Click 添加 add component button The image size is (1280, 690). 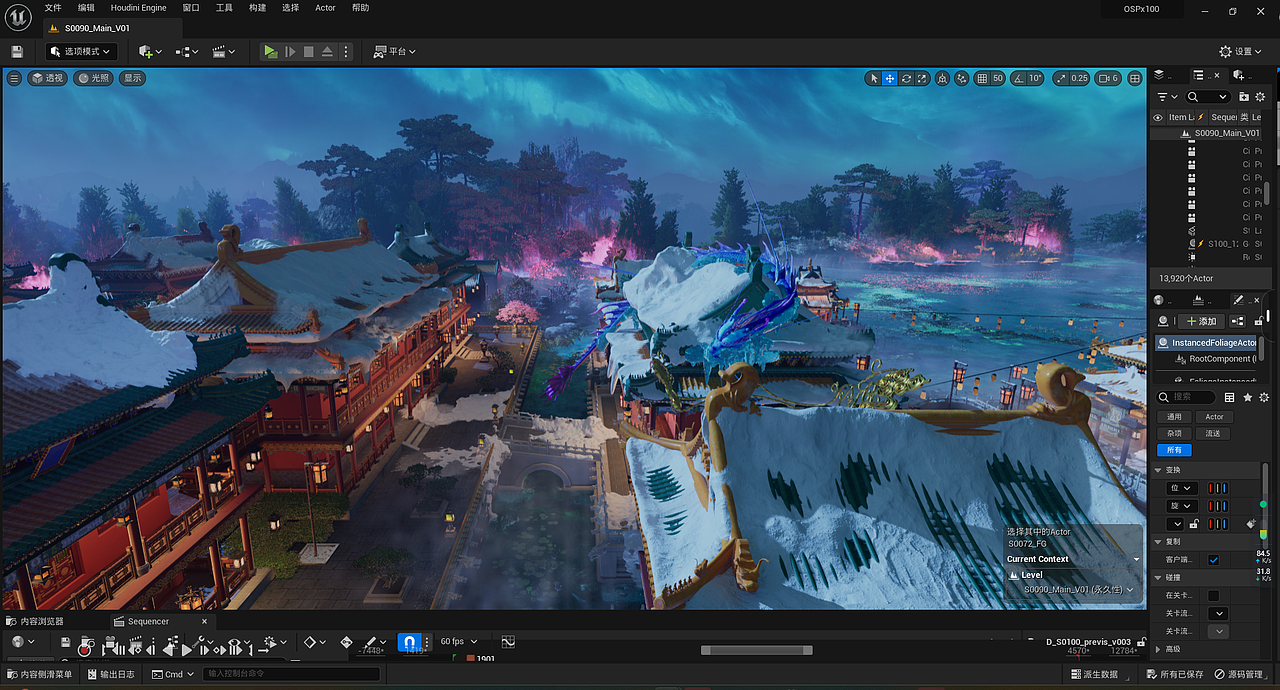[1201, 321]
